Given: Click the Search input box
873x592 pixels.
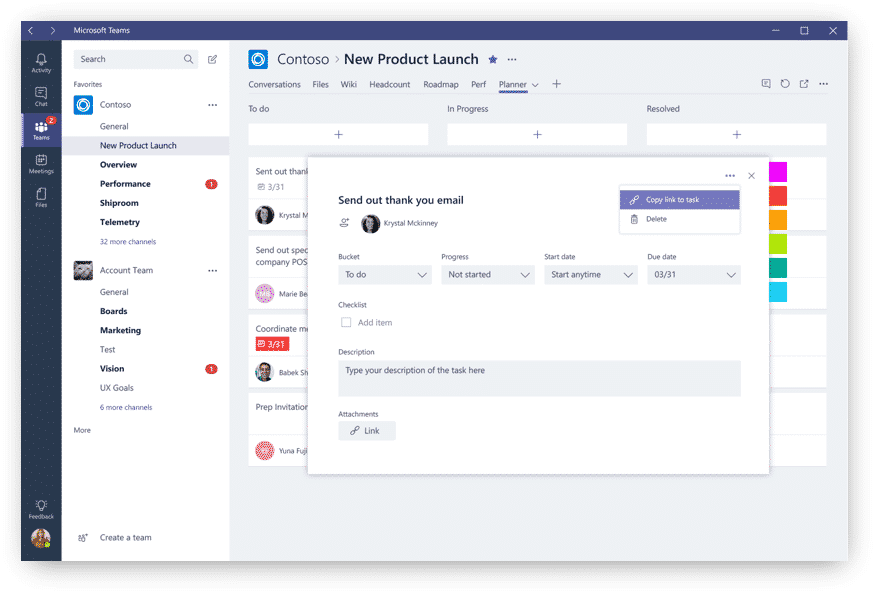Looking at the screenshot, I should [x=135, y=59].
